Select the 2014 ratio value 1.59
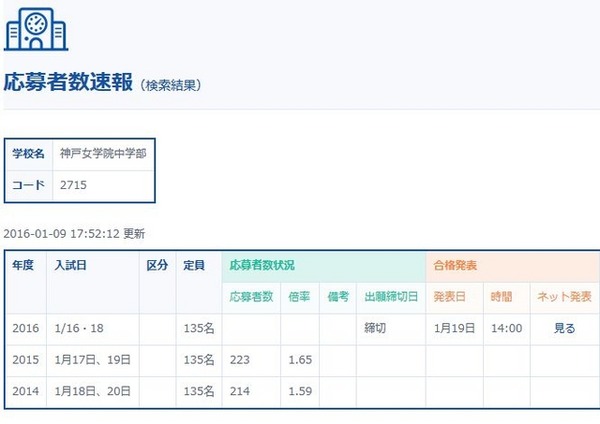The width and height of the screenshot is (600, 424). click(x=300, y=391)
